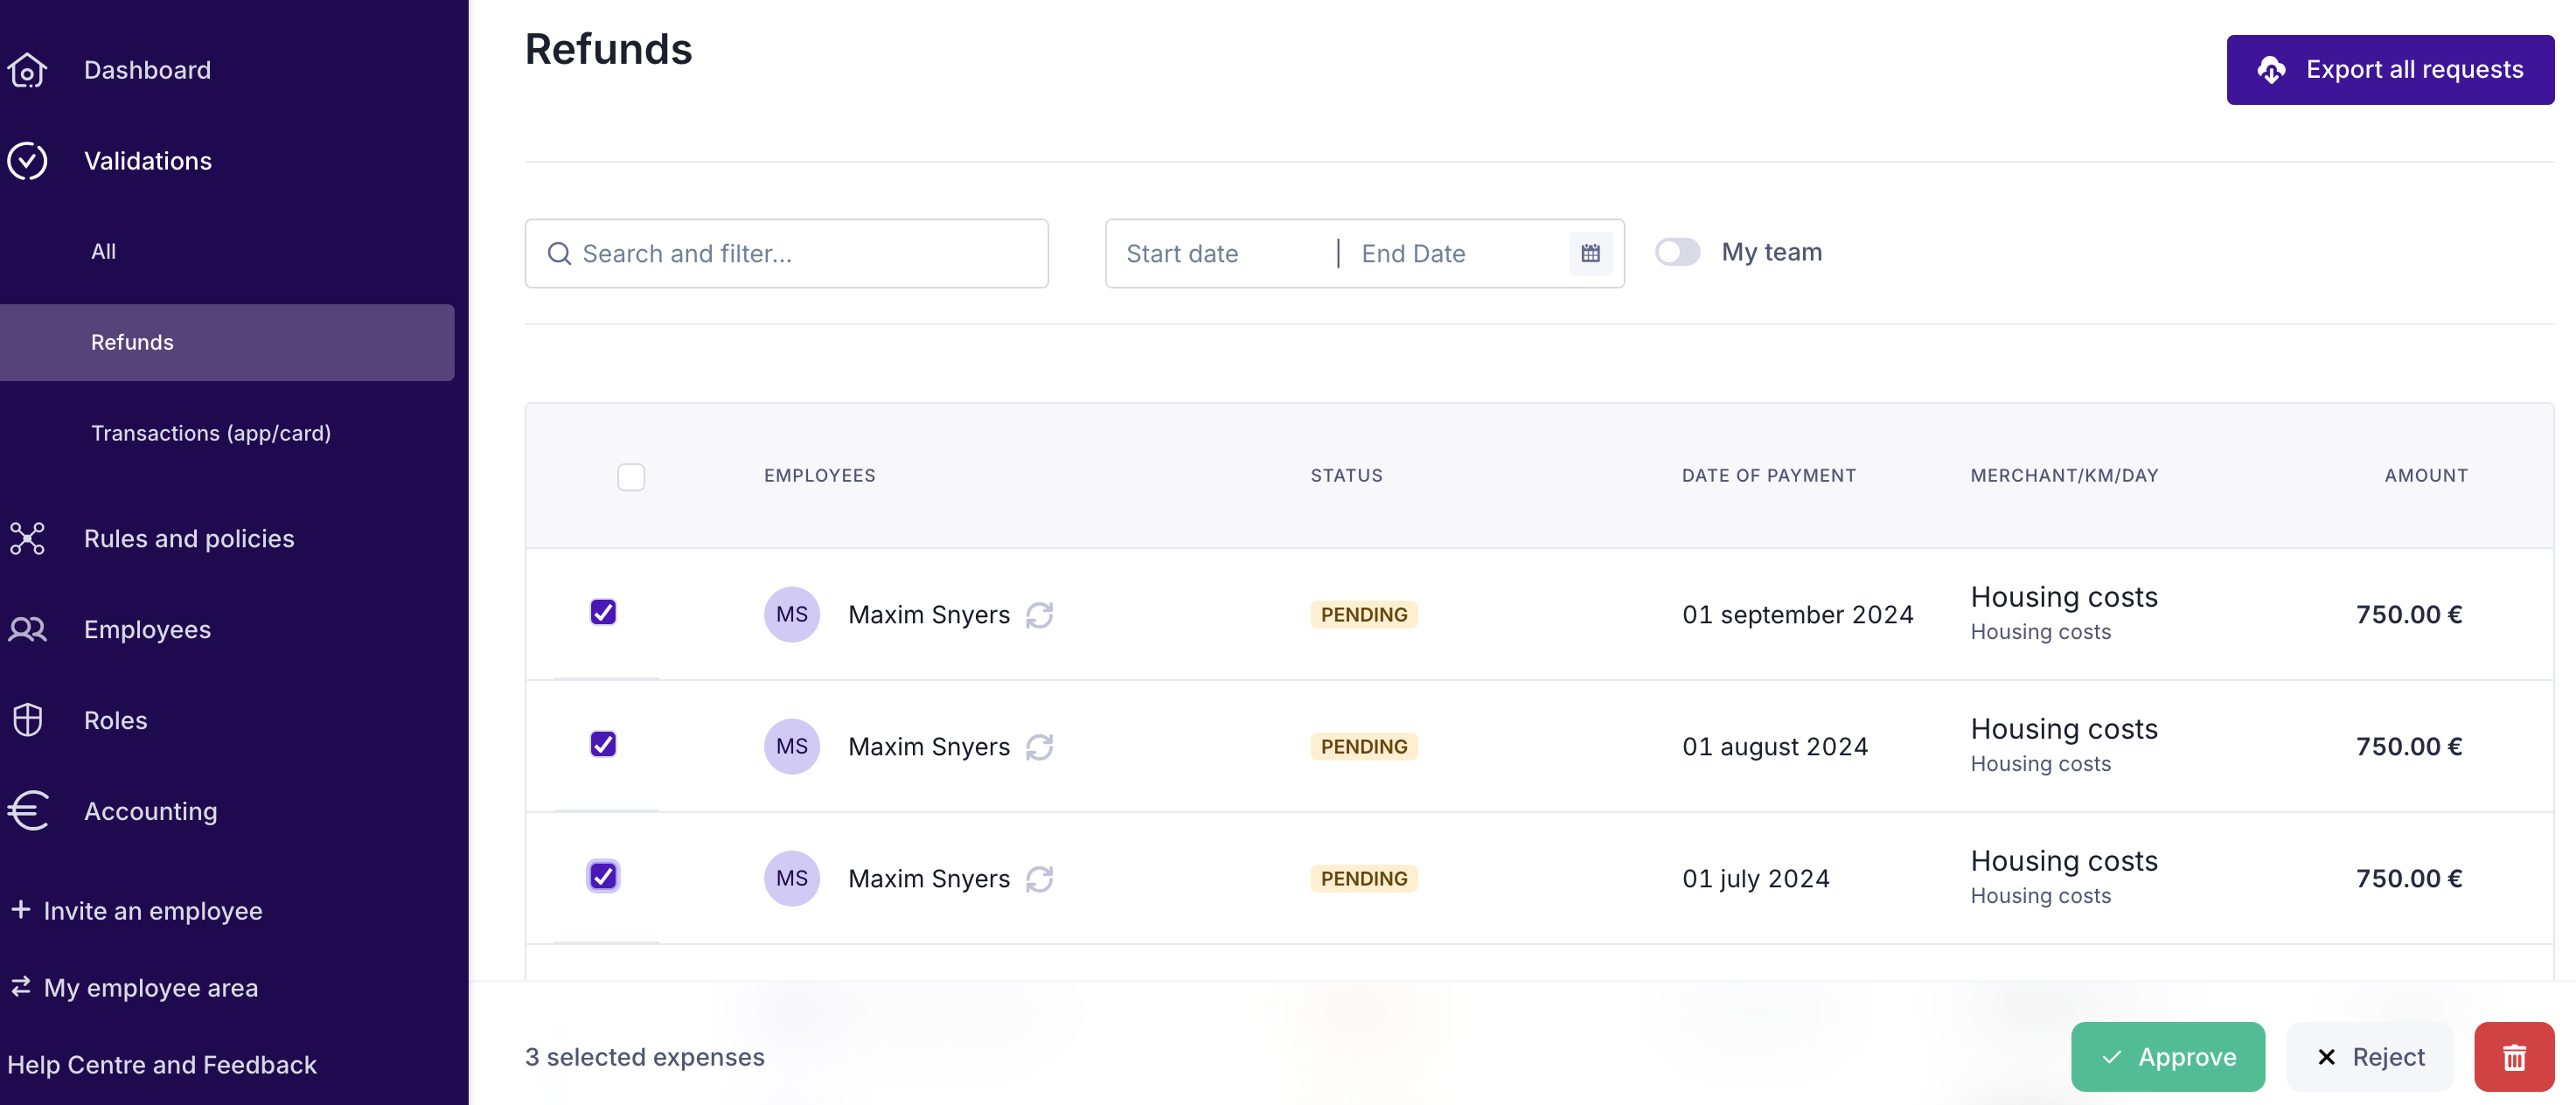
Task: Click recurring icon beside september Maxim Snyers
Action: pyautogui.click(x=1039, y=615)
